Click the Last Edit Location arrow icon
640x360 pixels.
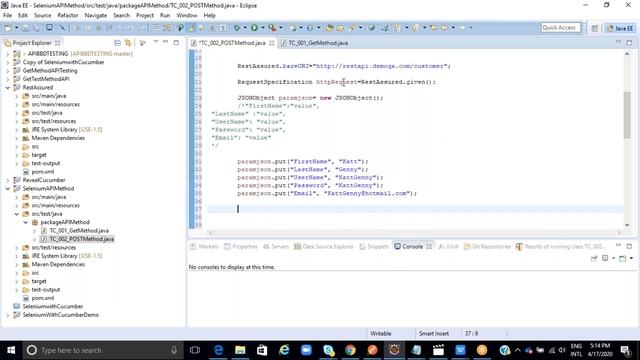click(433, 28)
